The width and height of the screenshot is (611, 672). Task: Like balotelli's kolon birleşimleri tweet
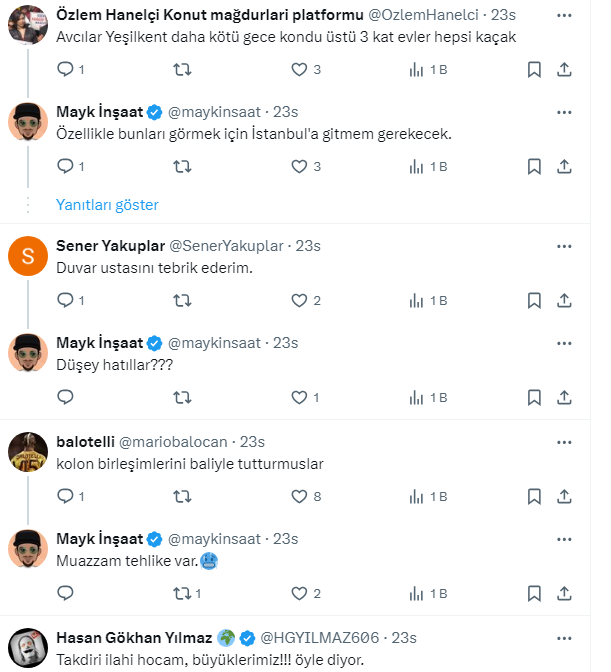pyautogui.click(x=299, y=495)
